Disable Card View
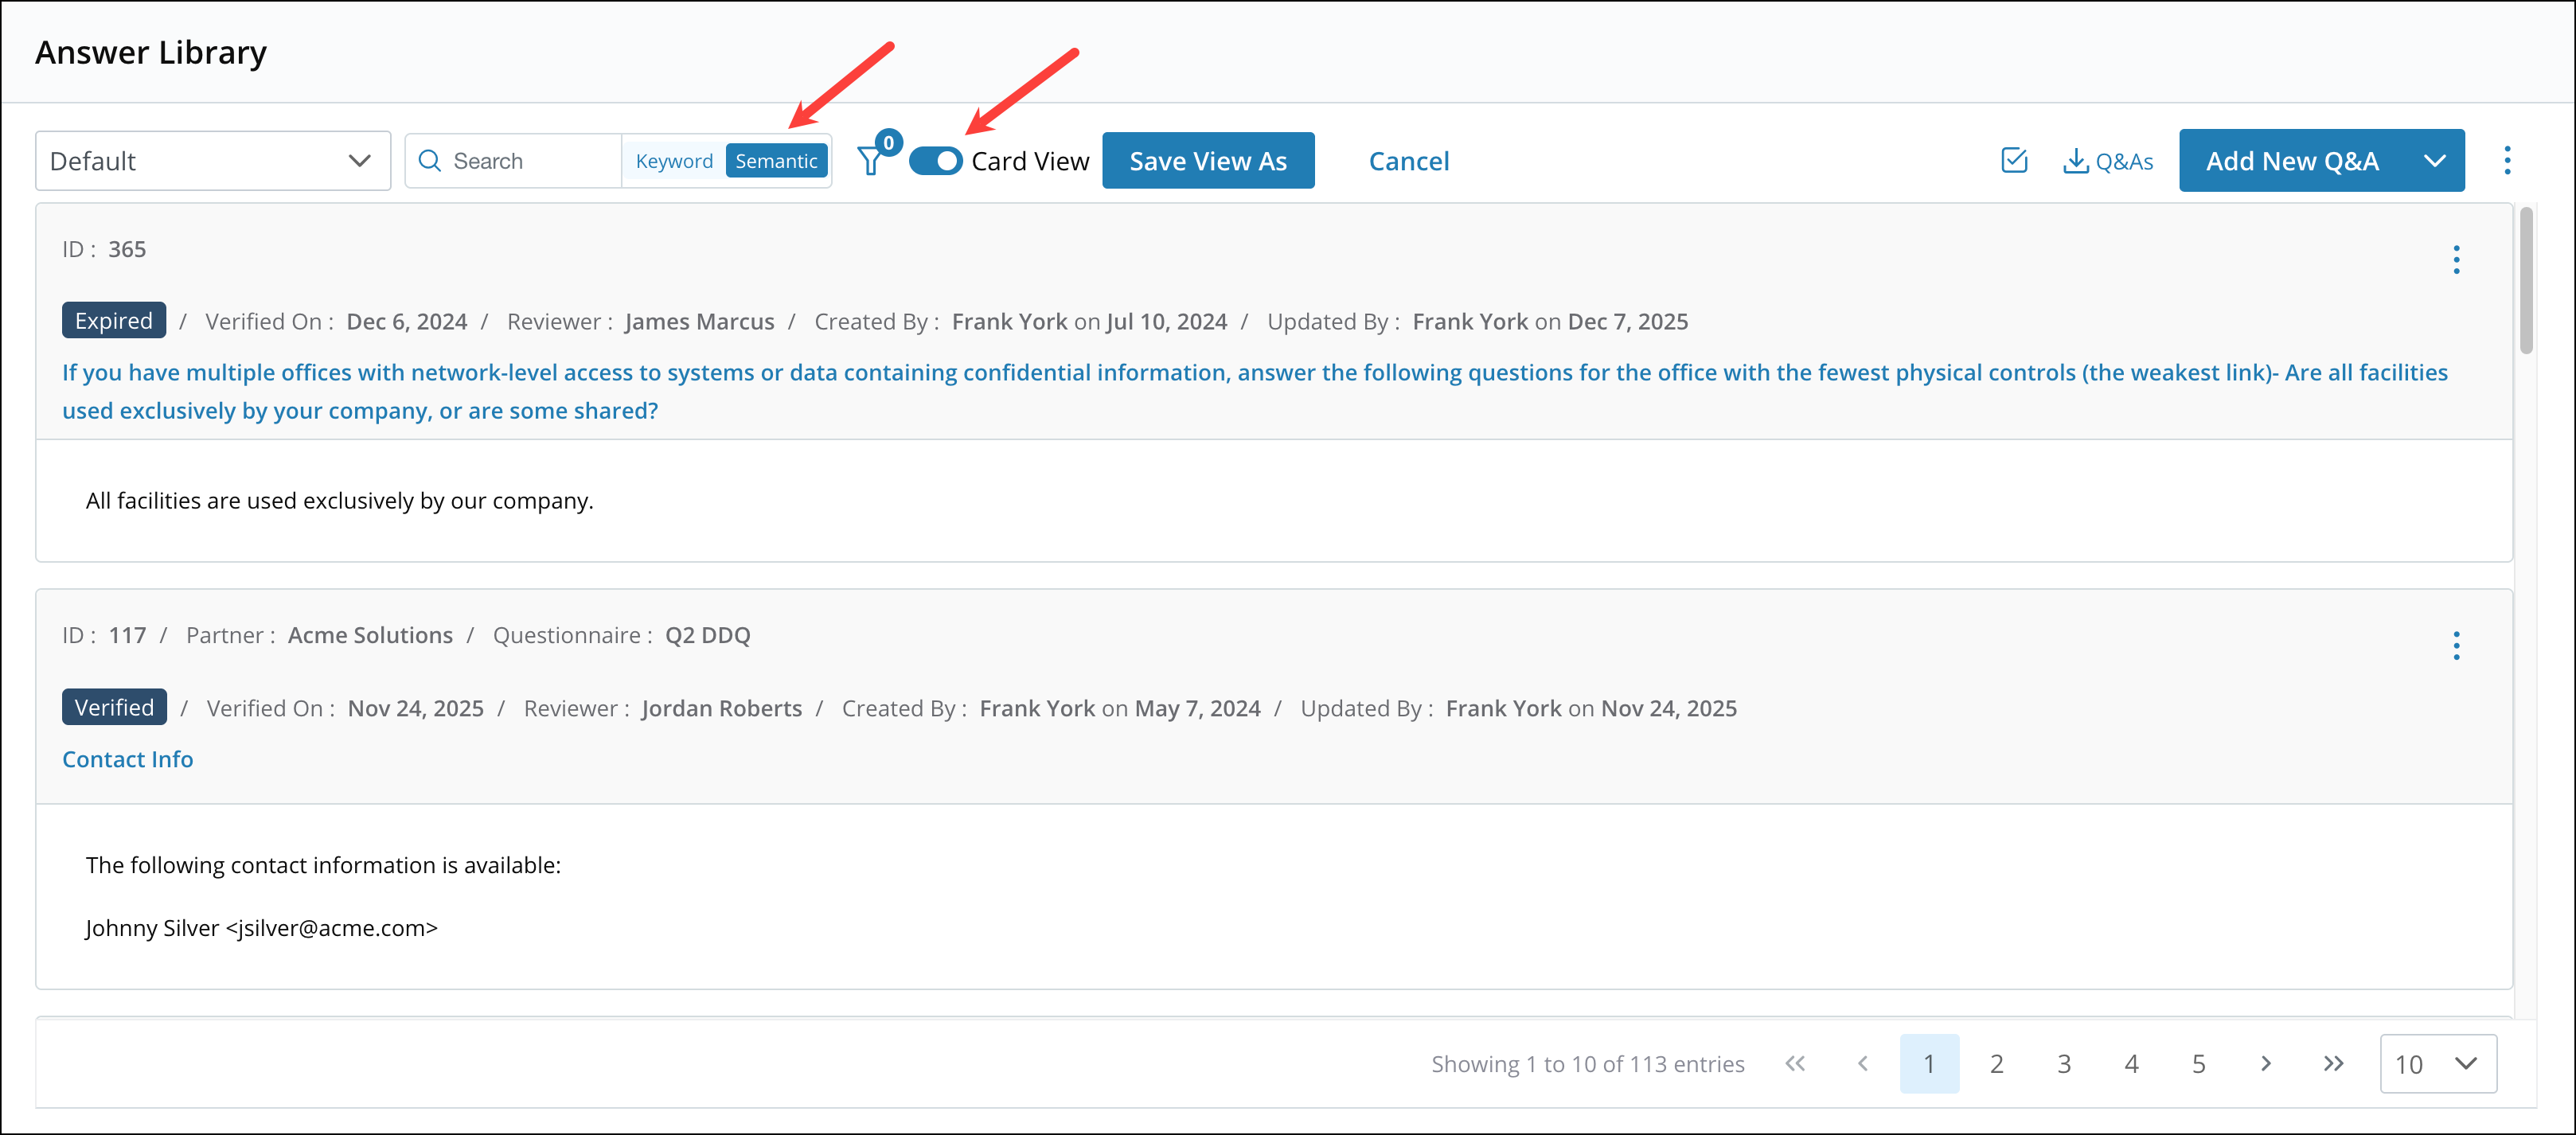 (936, 160)
